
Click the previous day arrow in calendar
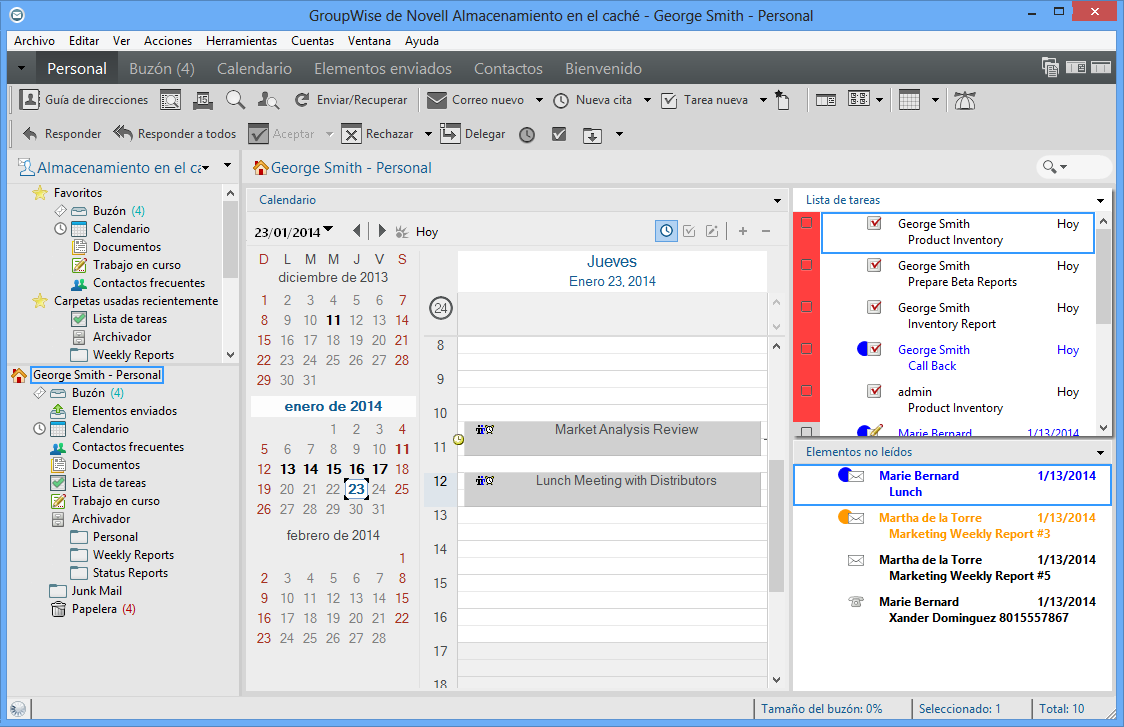point(356,231)
